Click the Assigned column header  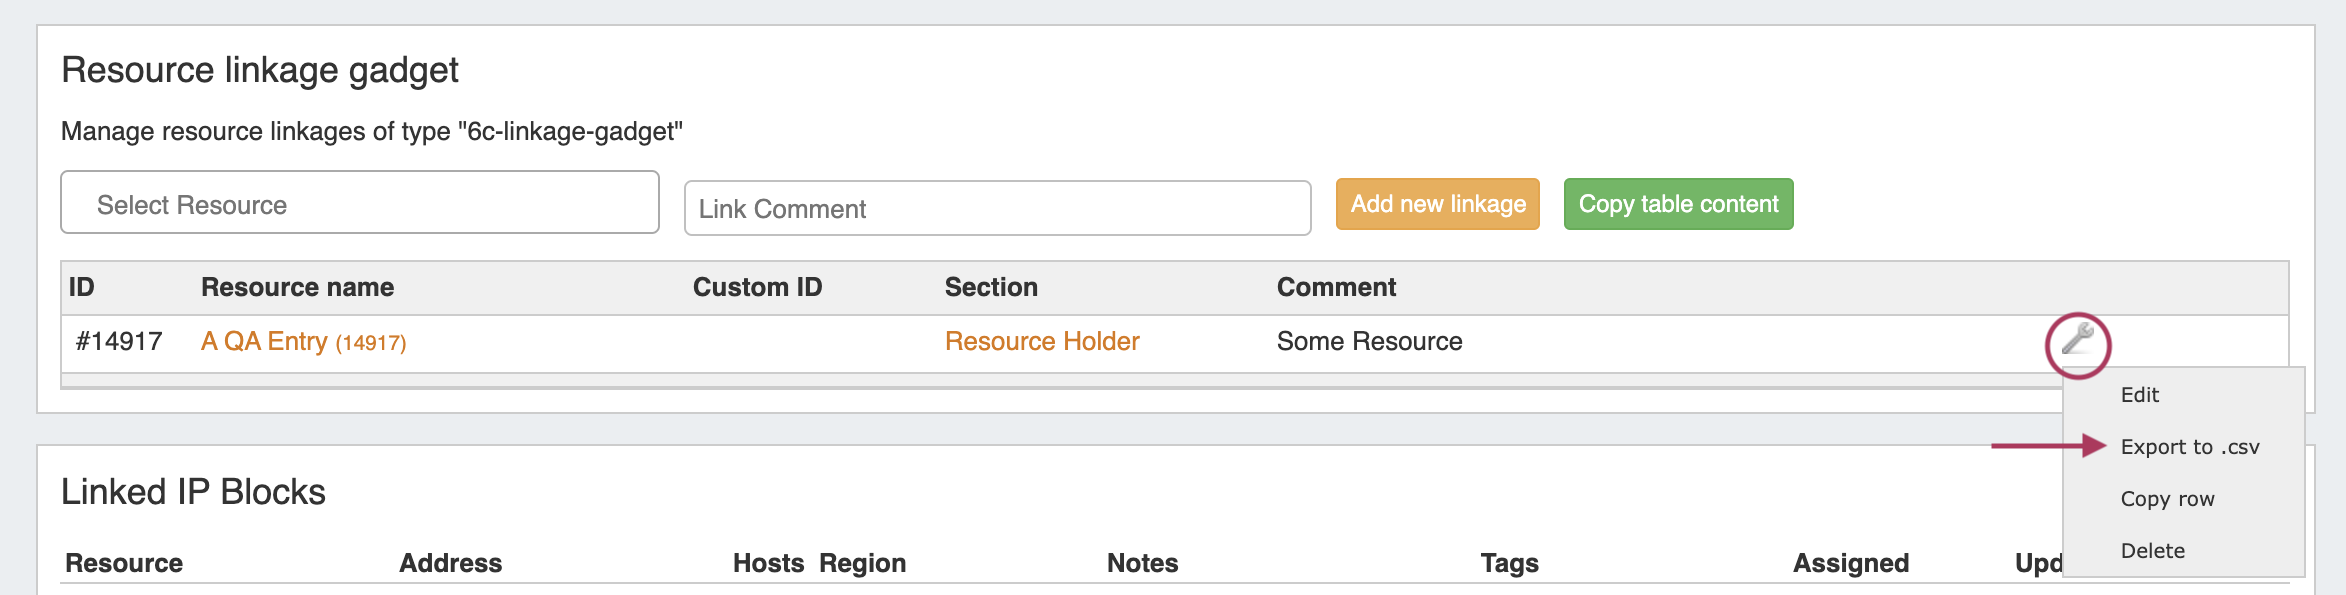1851,564
